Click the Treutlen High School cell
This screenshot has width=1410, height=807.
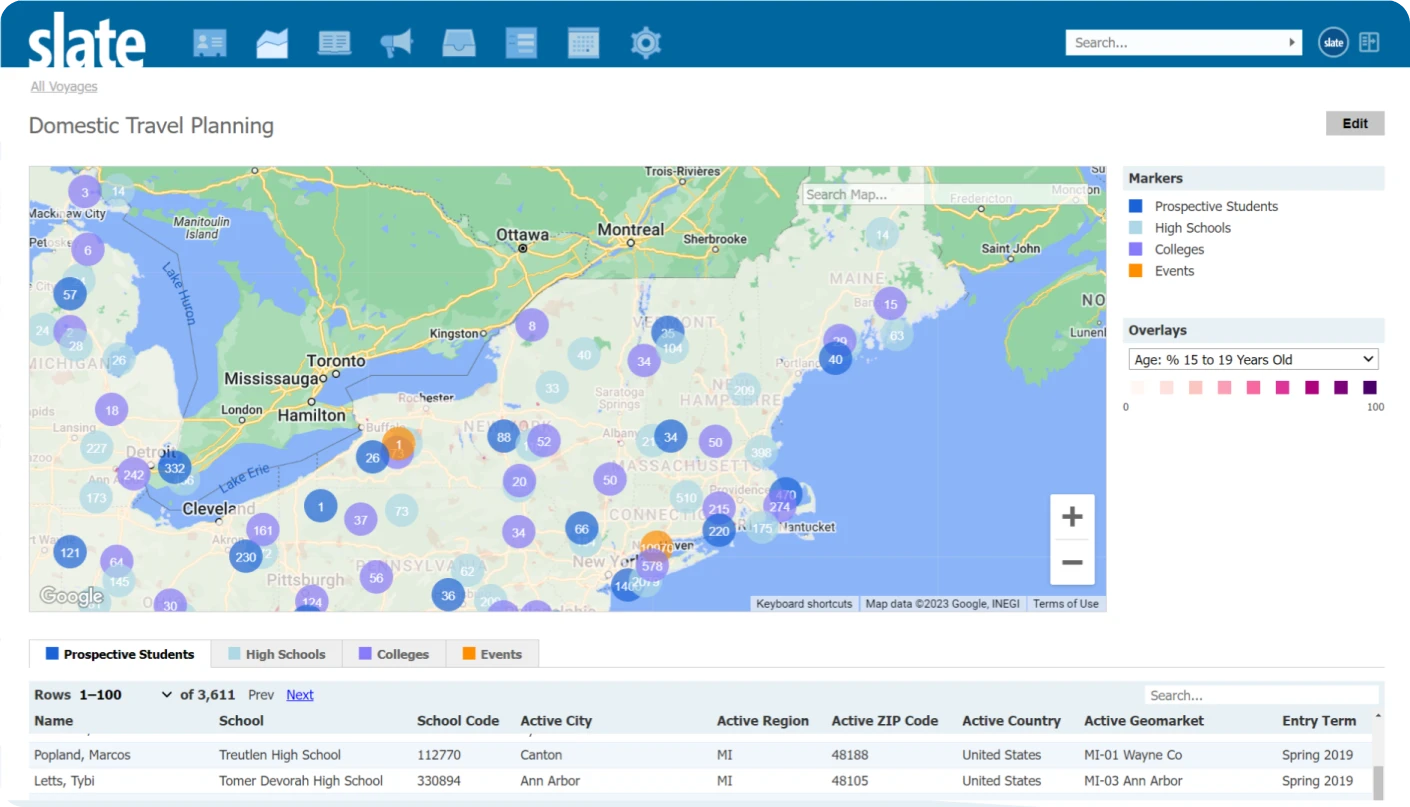point(280,755)
